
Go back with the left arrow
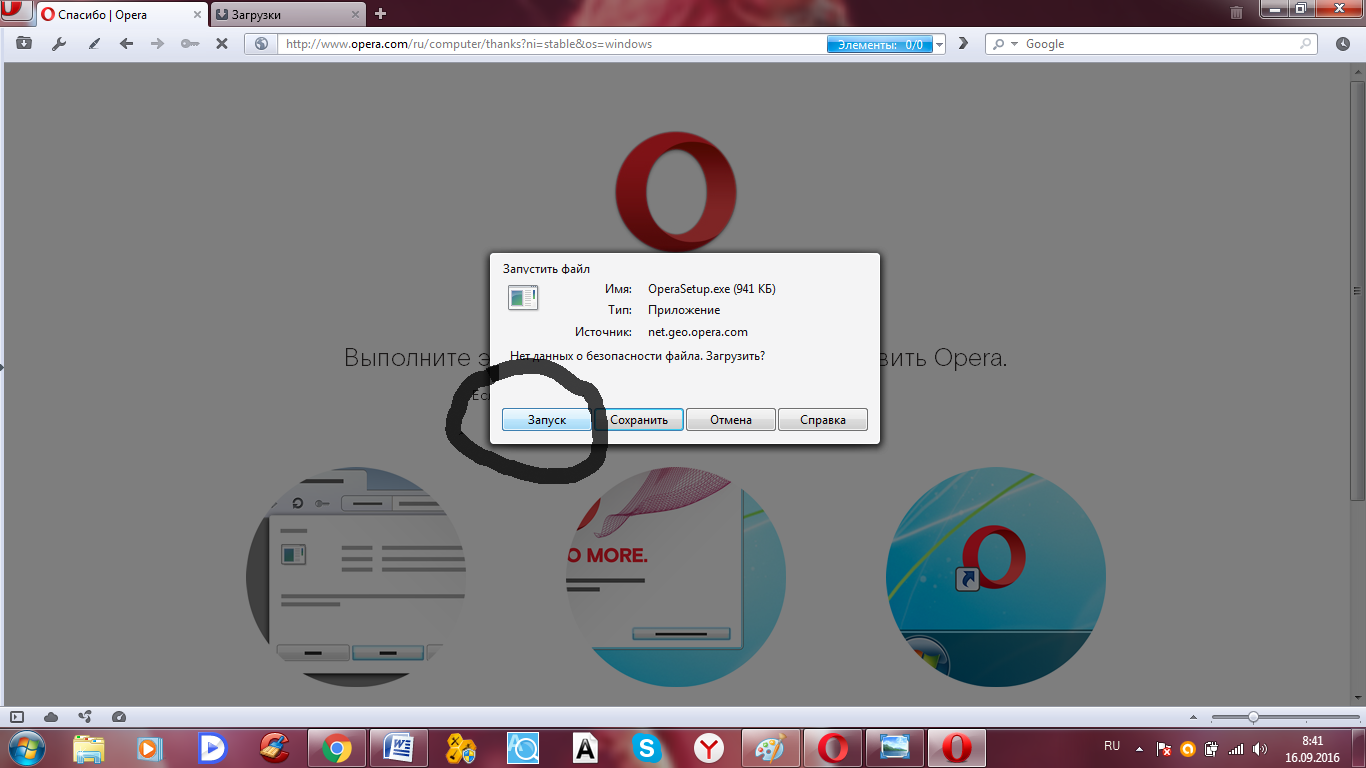(126, 44)
